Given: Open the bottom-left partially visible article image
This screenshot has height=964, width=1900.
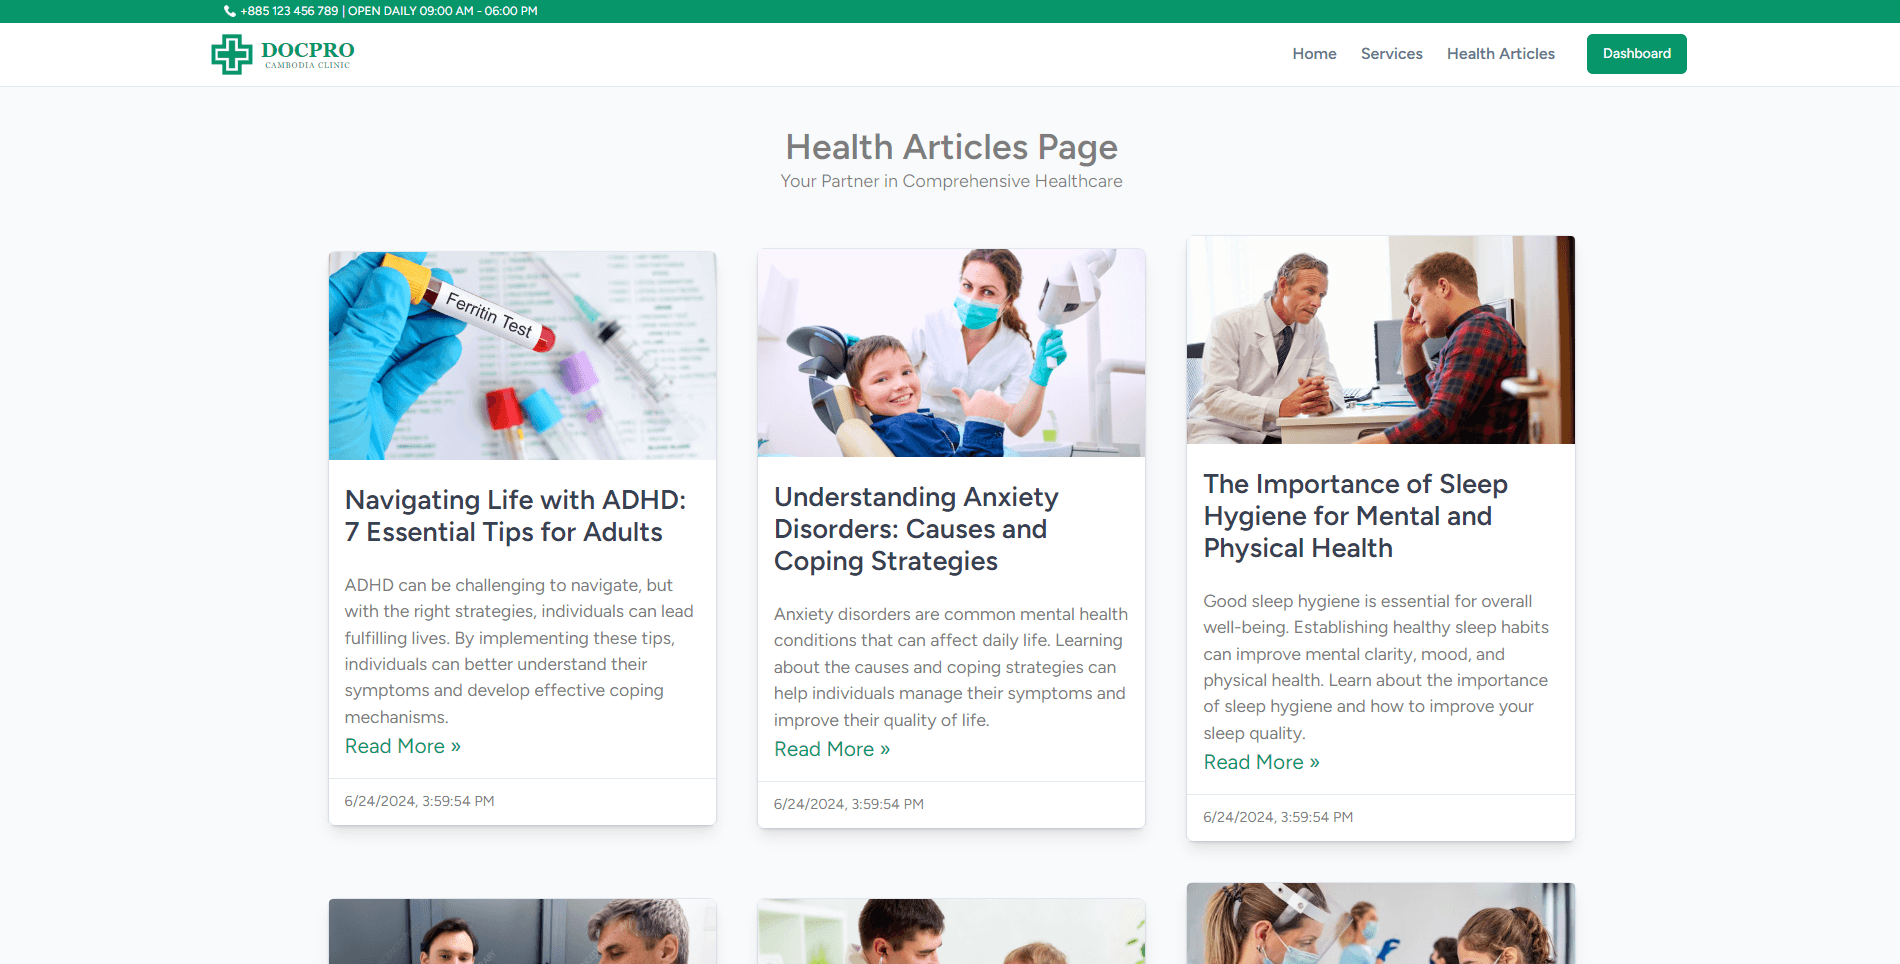Looking at the screenshot, I should [522, 931].
